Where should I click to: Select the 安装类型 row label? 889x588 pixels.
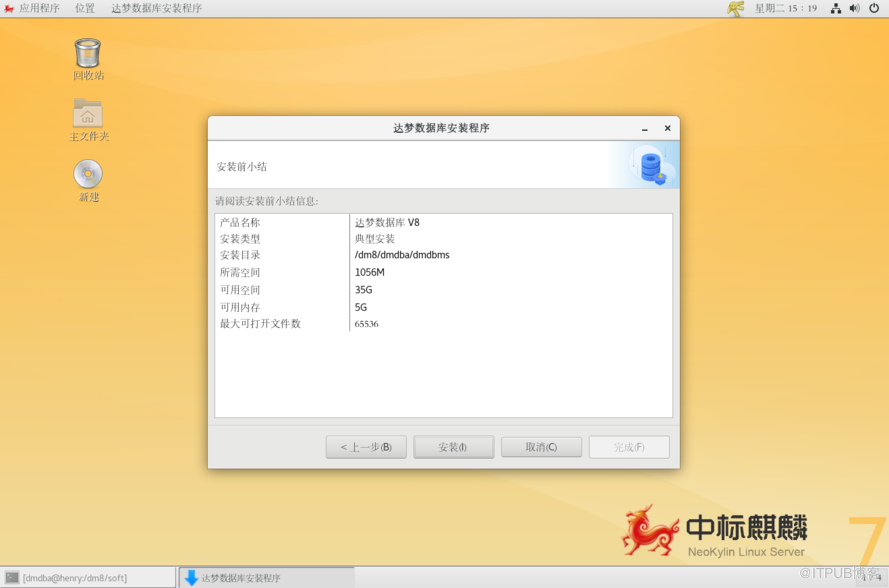click(x=240, y=239)
